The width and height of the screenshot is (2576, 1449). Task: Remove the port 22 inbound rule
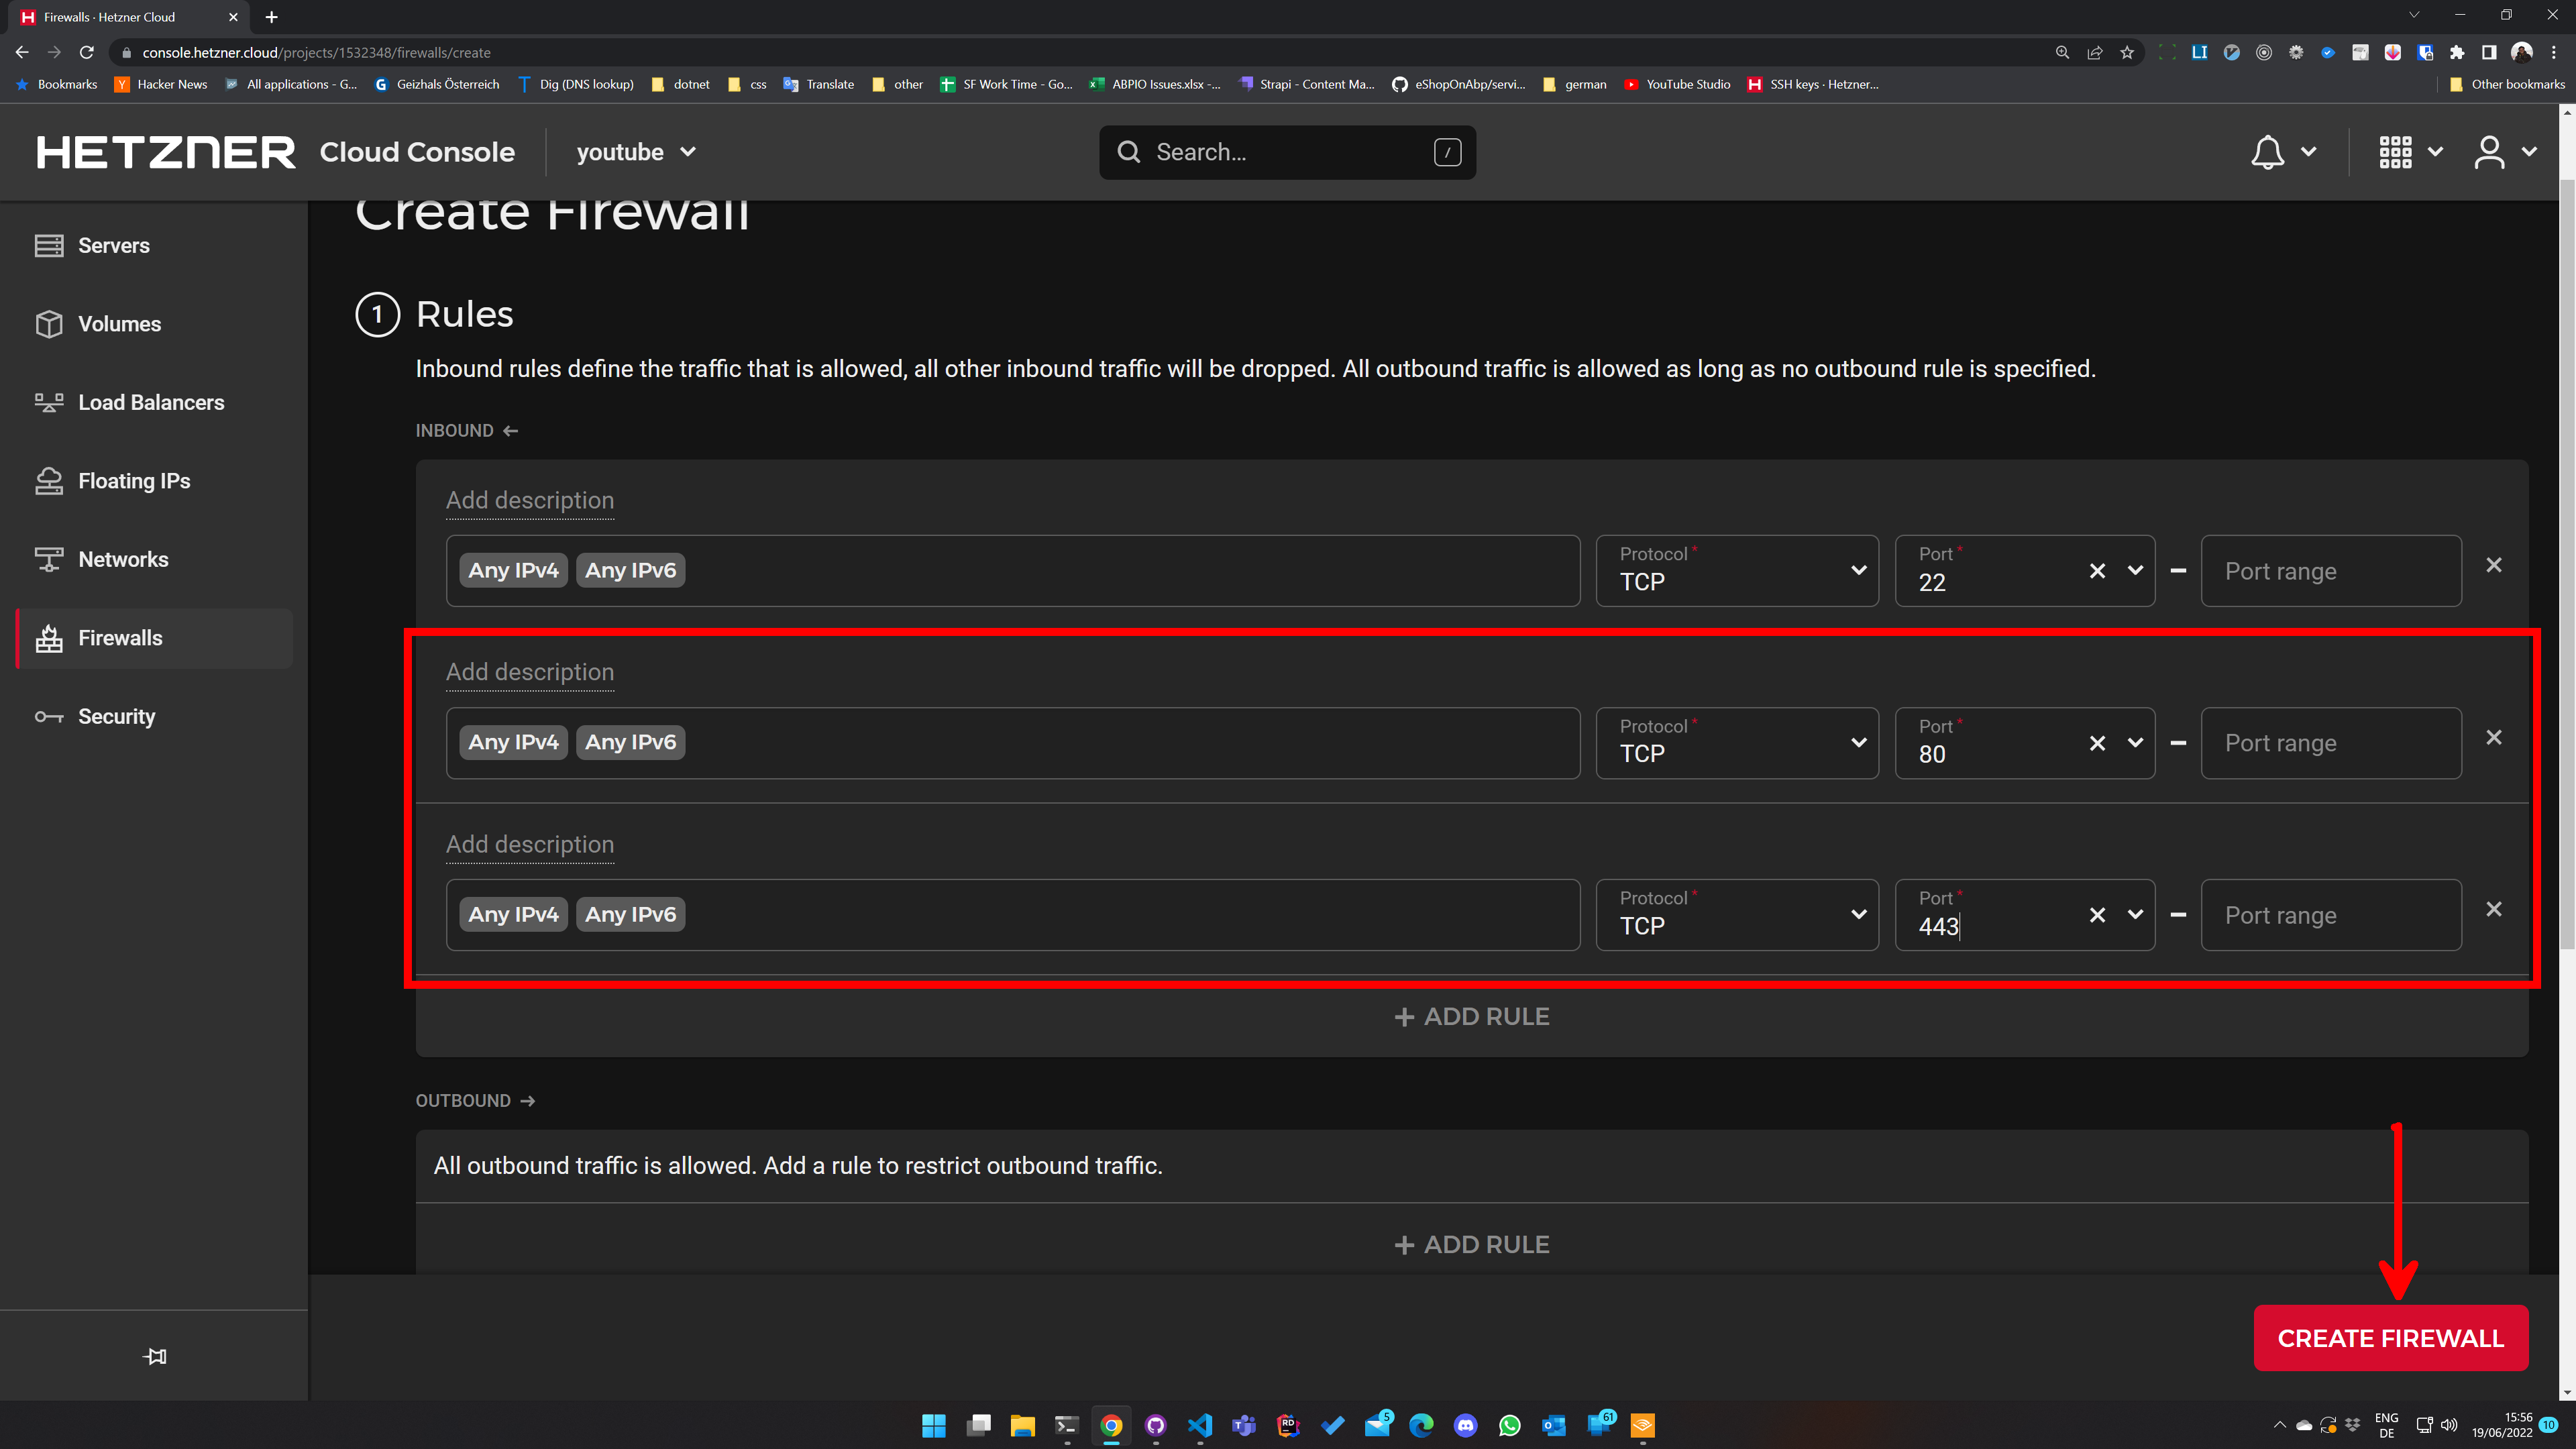tap(2494, 565)
